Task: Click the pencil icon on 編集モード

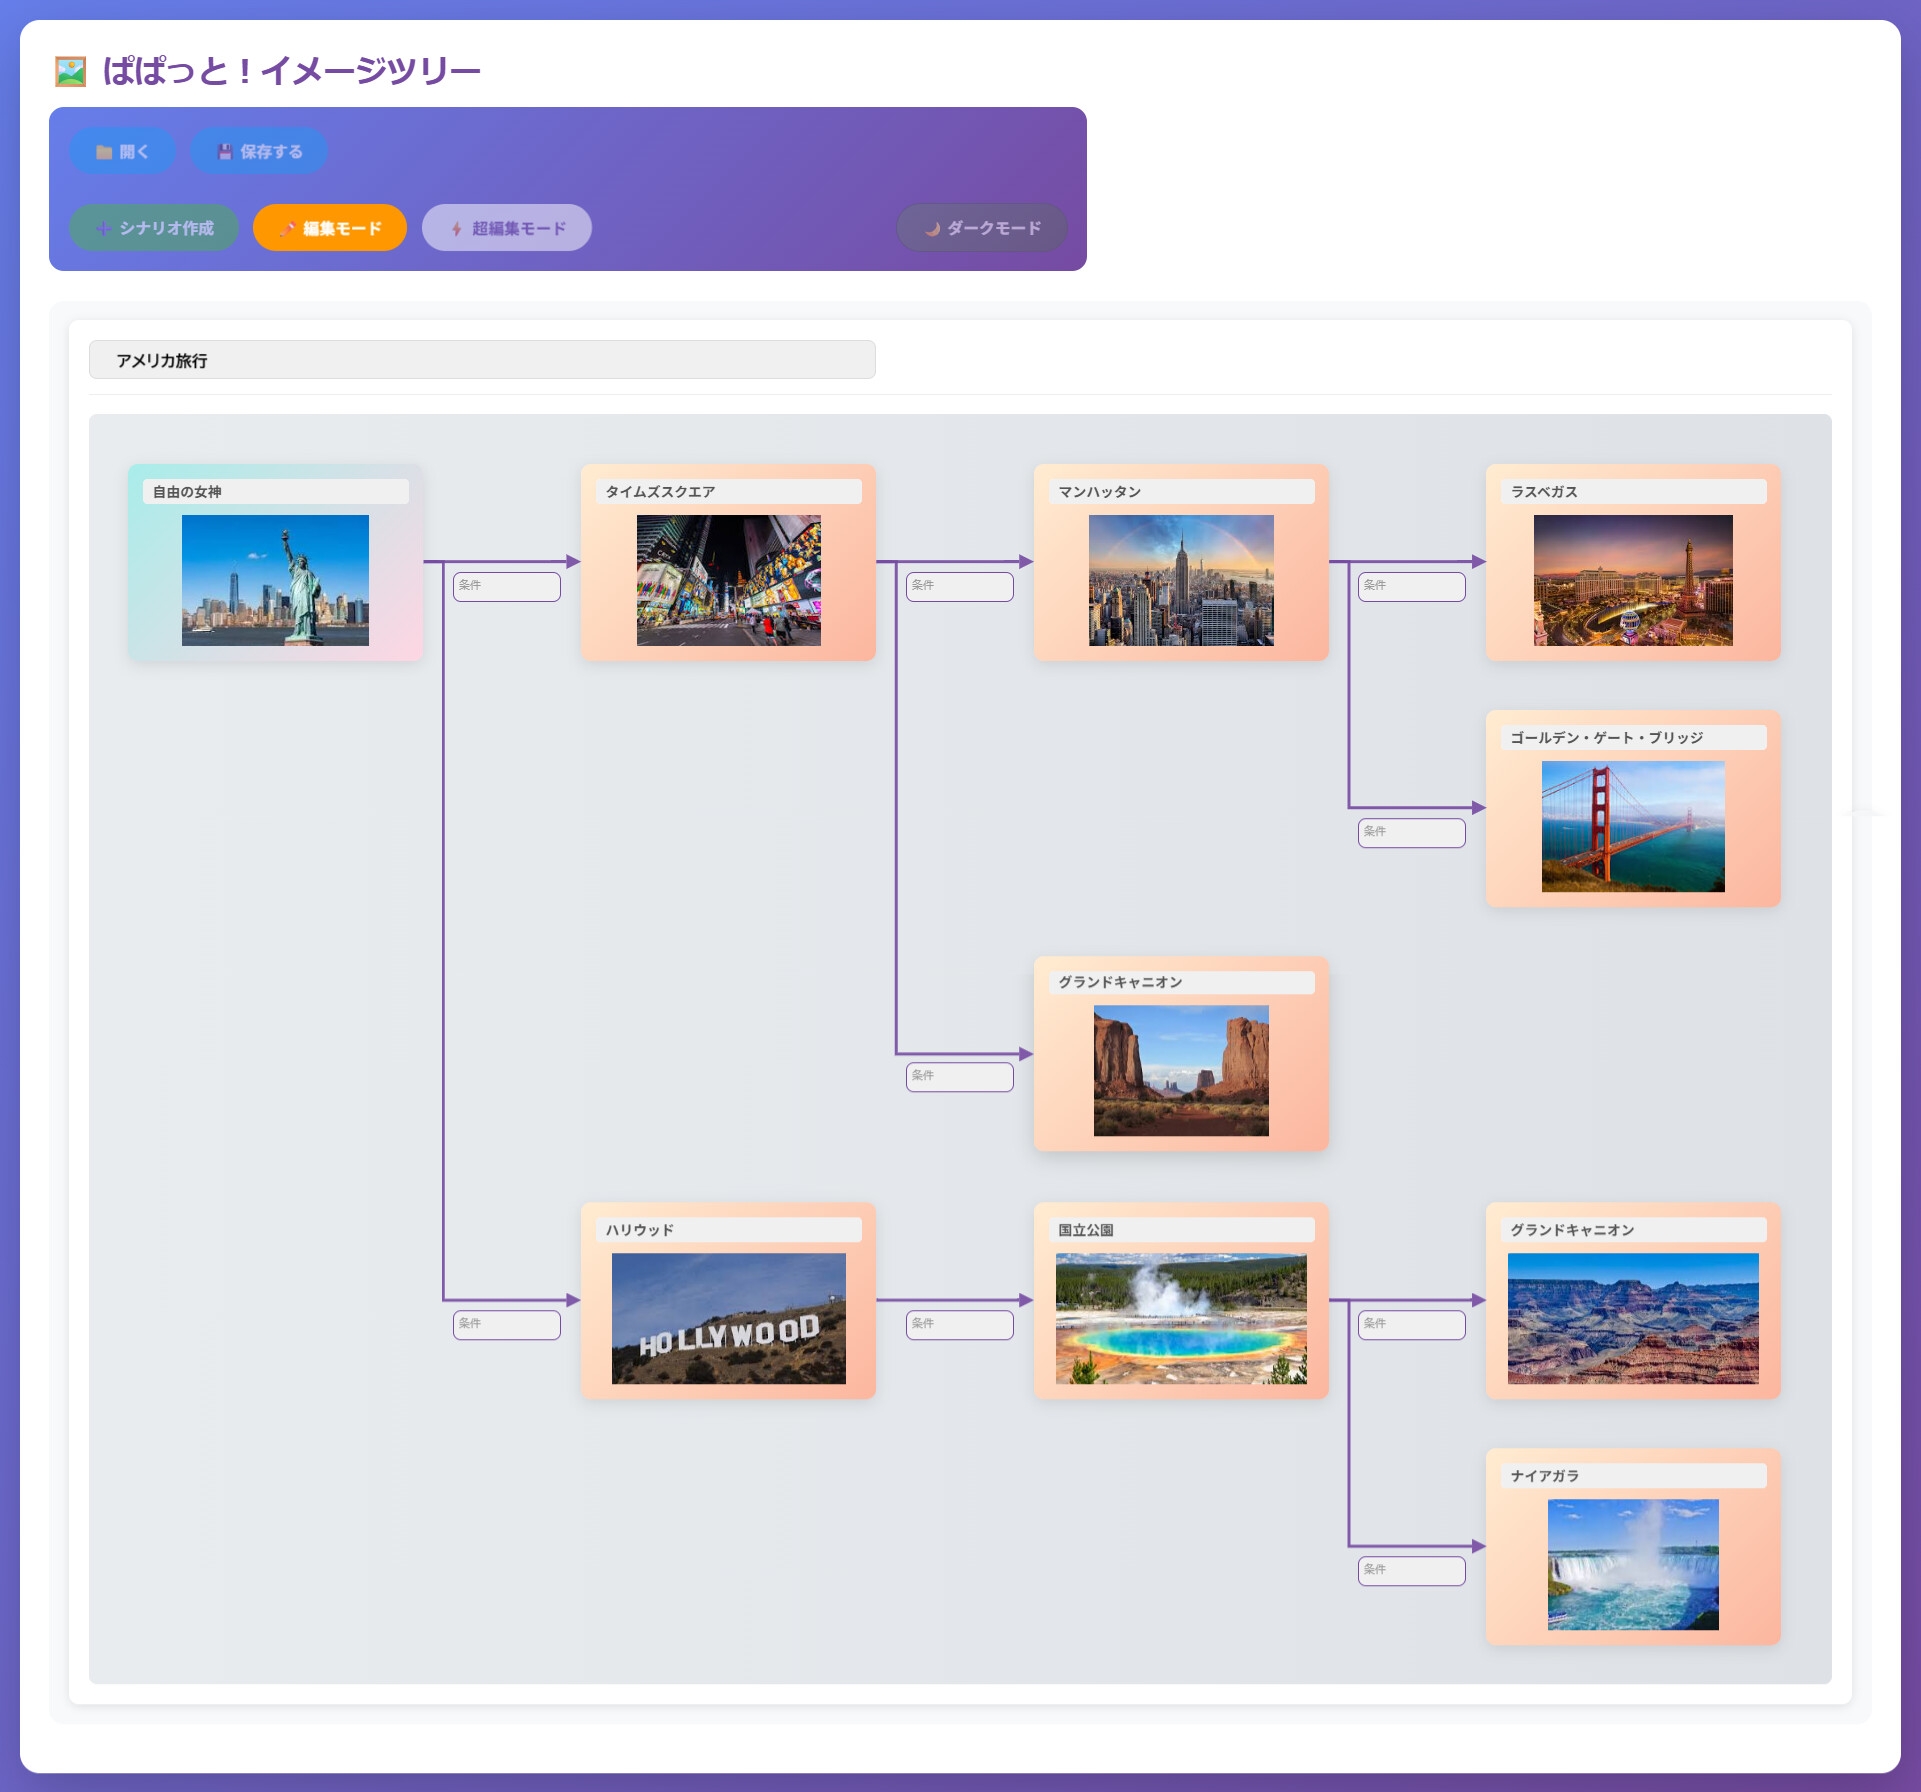Action: (x=287, y=229)
